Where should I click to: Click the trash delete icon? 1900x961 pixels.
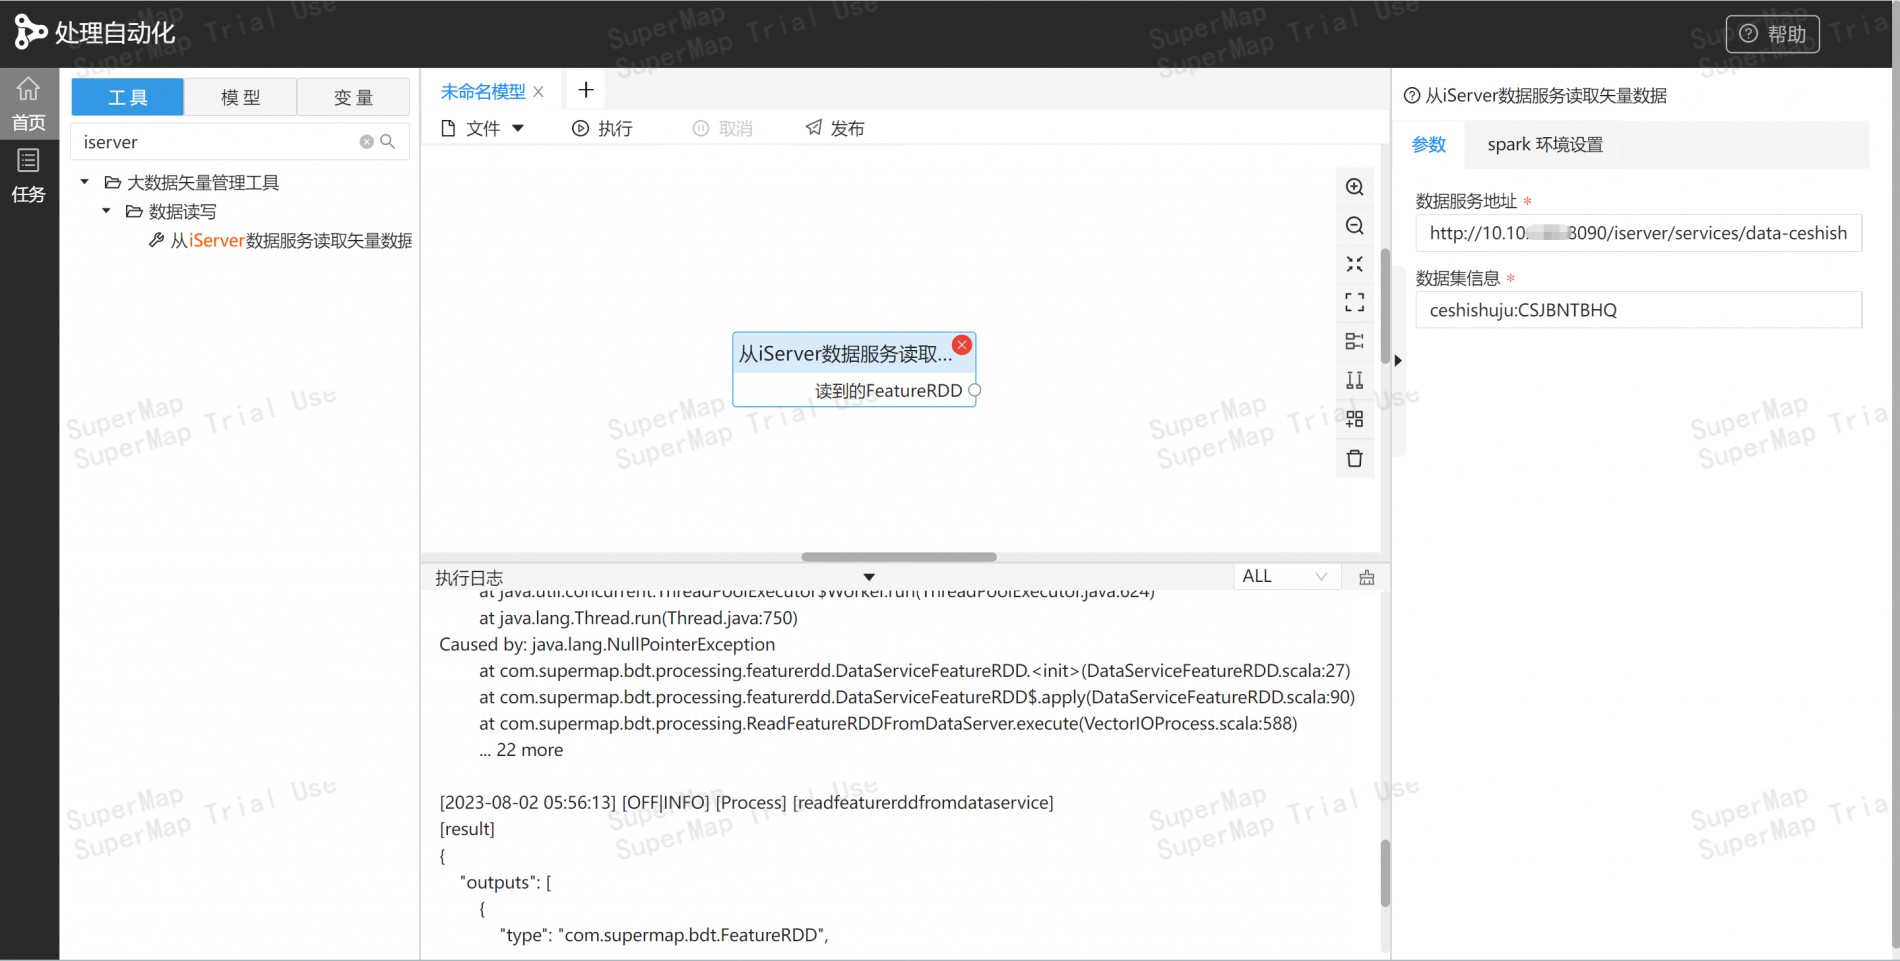[x=1354, y=458]
